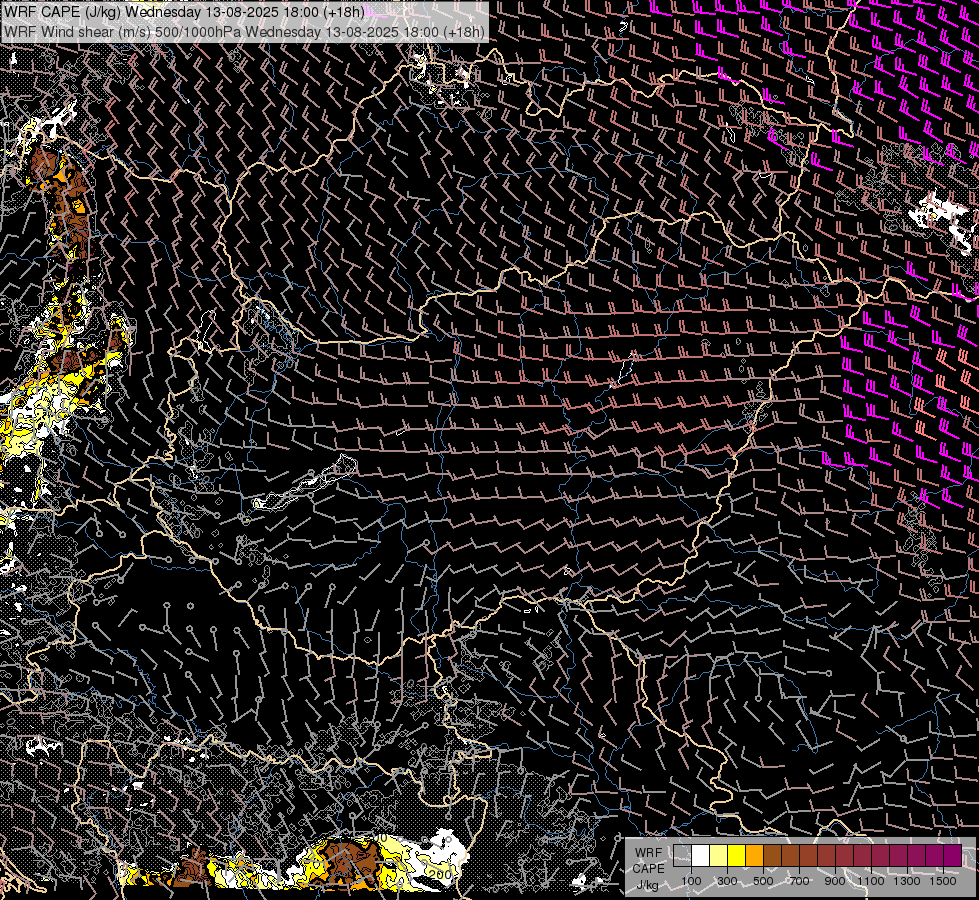Image resolution: width=979 pixels, height=900 pixels.
Task: Select the gray first swatch in the CAPE legend
Action: click(x=682, y=855)
